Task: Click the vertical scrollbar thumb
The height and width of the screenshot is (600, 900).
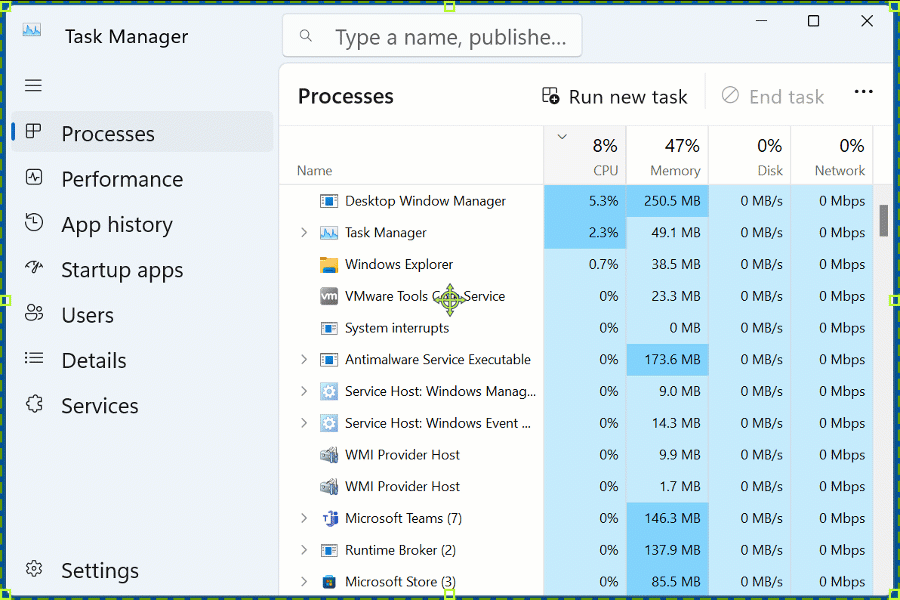Action: point(884,220)
